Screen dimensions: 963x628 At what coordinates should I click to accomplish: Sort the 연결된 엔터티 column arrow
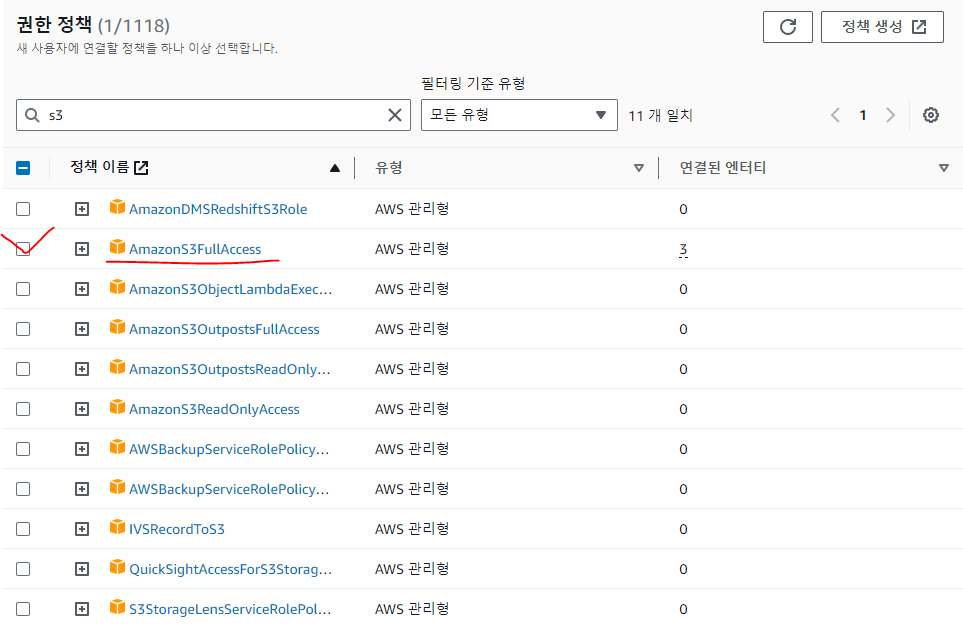coord(944,168)
